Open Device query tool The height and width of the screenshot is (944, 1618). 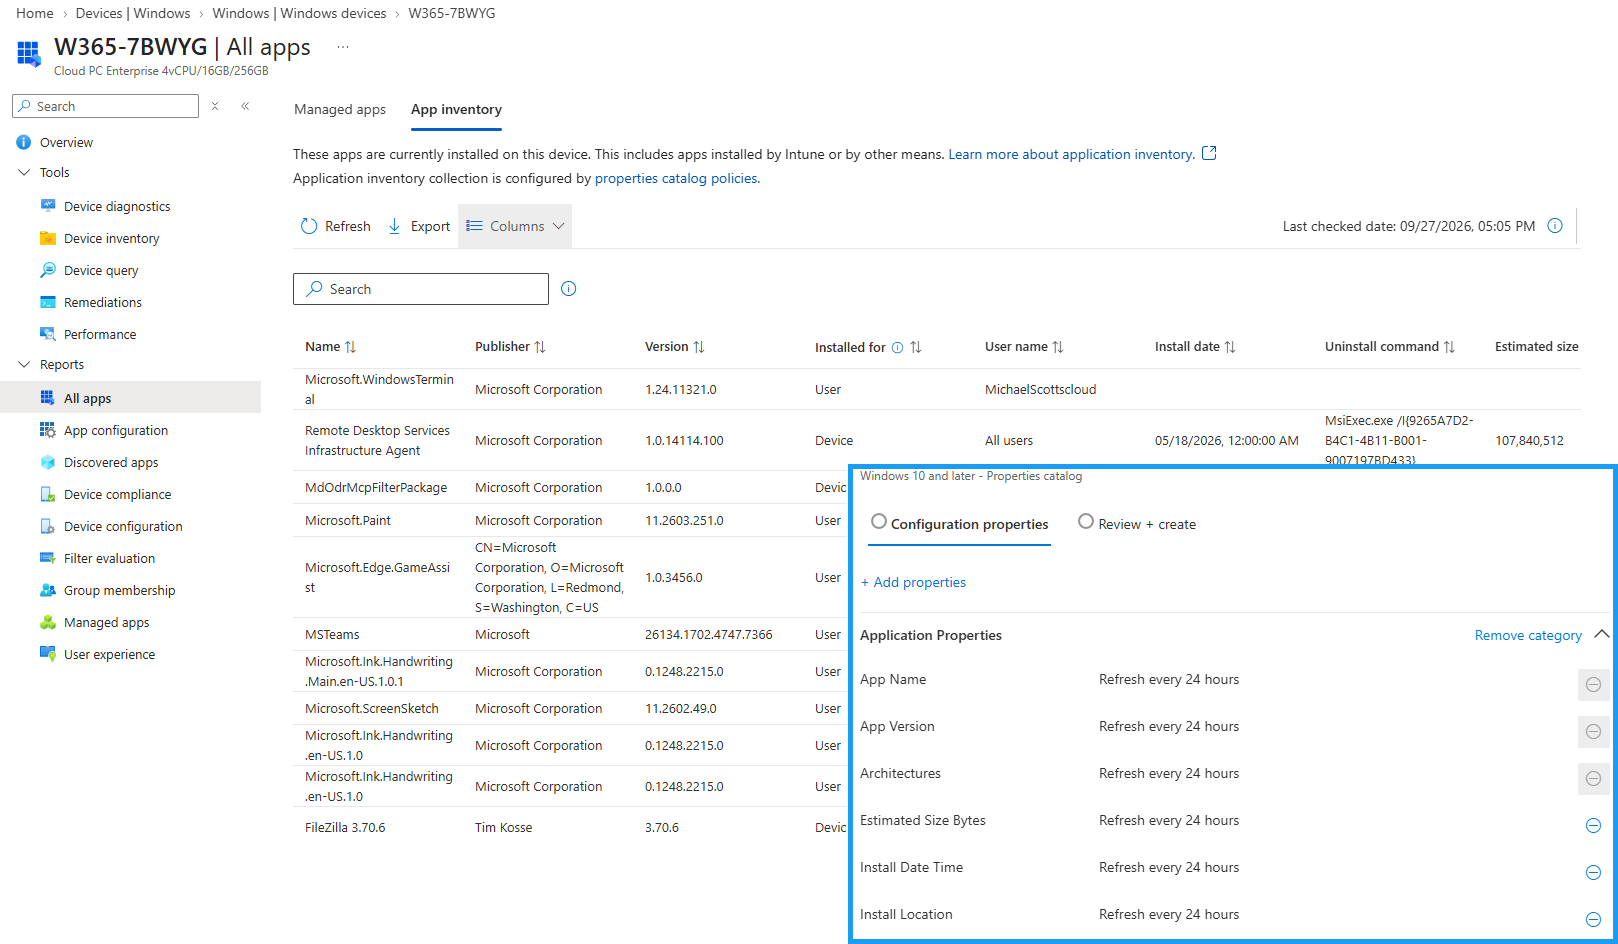(101, 270)
